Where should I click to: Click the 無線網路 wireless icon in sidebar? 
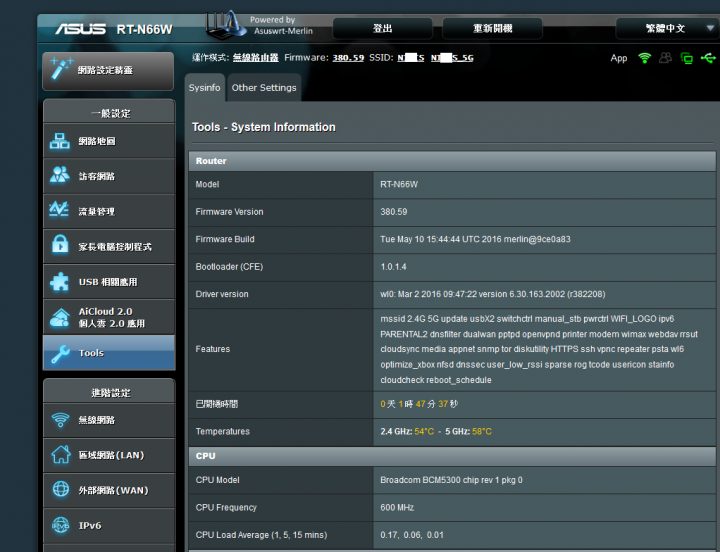click(x=61, y=420)
